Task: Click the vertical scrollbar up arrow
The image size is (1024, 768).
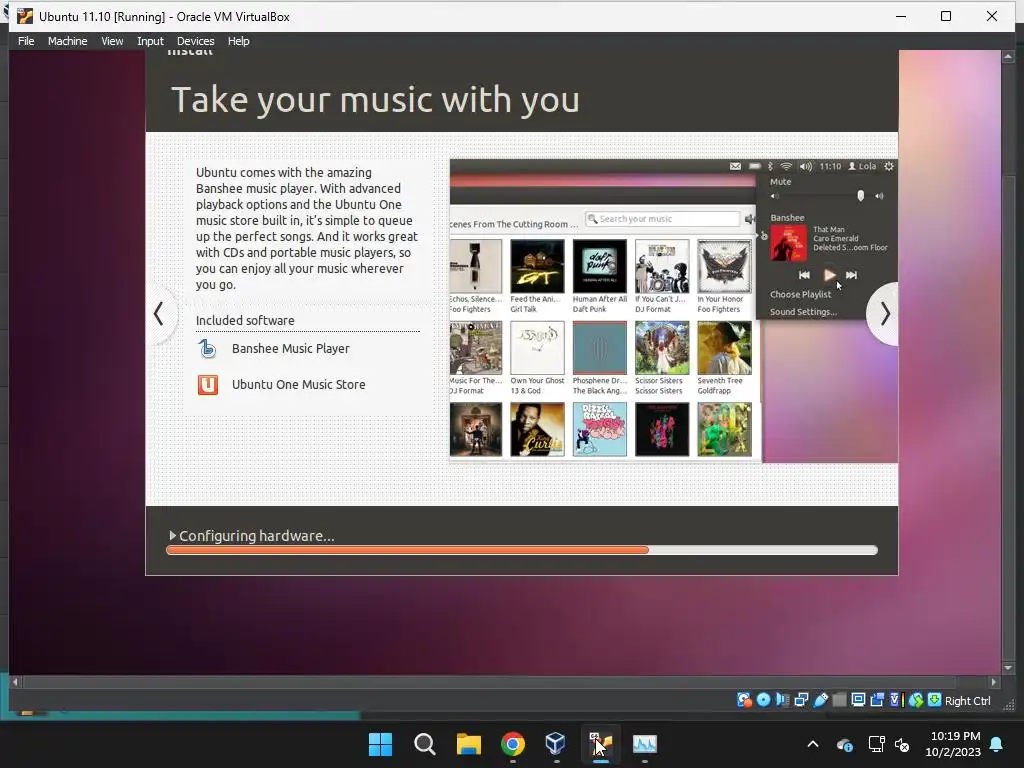Action: click(x=1007, y=57)
